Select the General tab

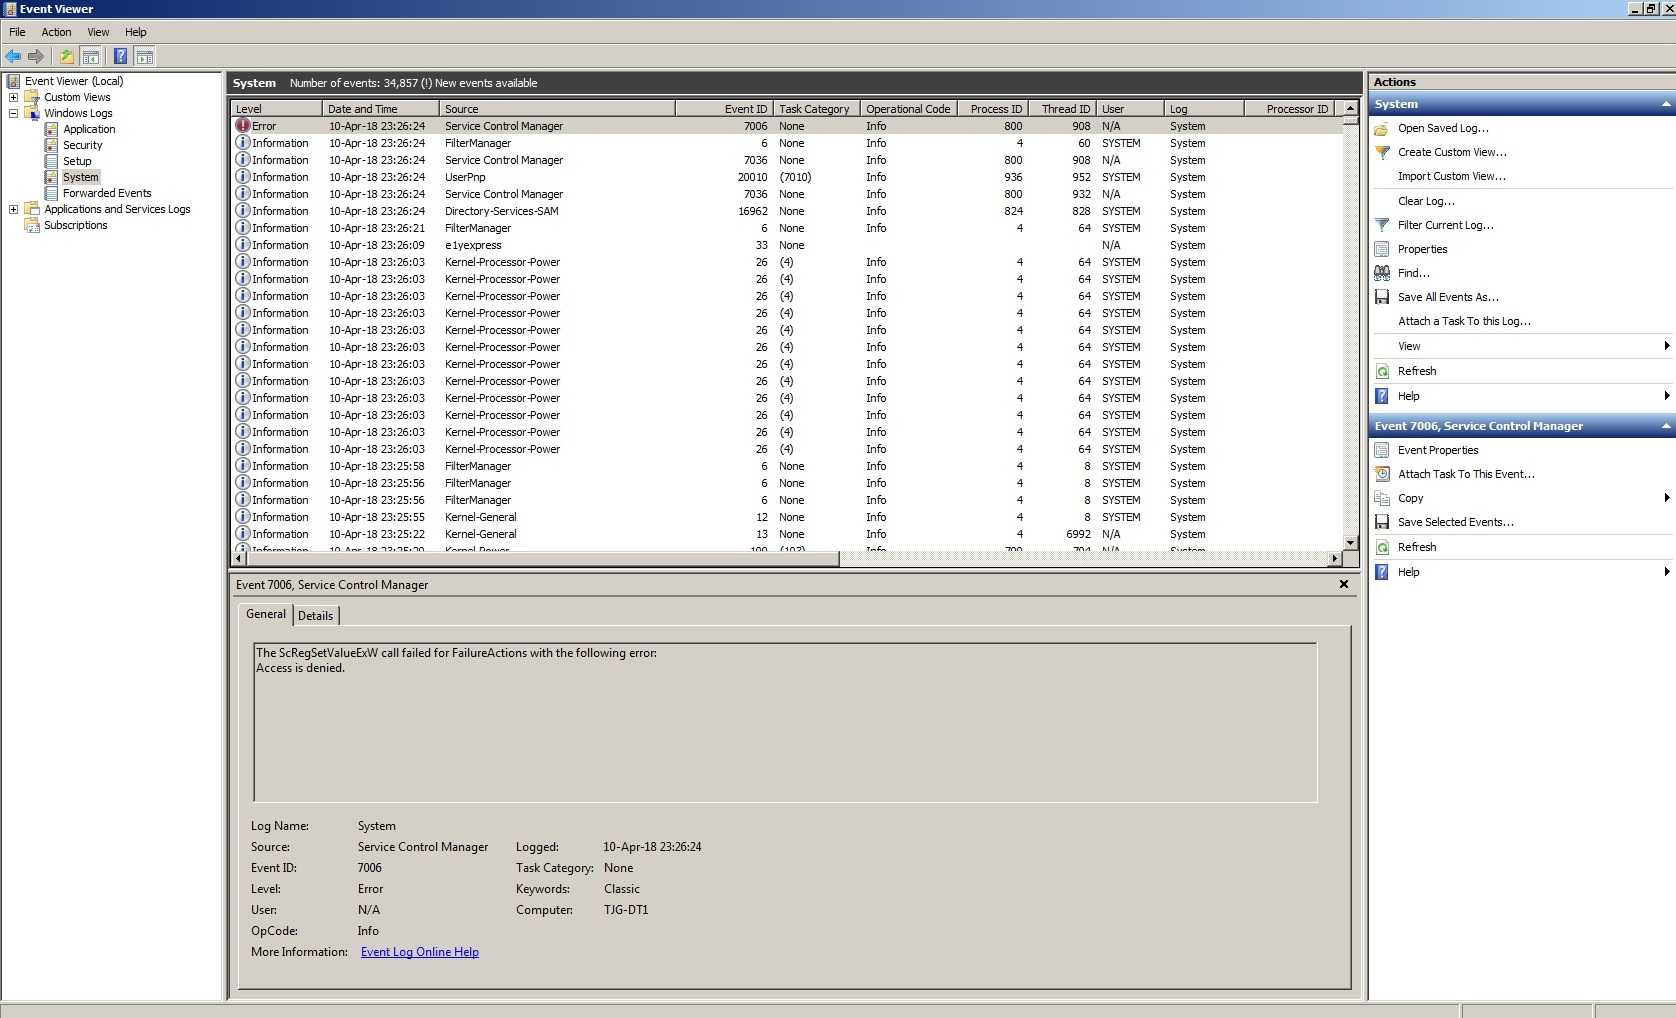pos(266,614)
